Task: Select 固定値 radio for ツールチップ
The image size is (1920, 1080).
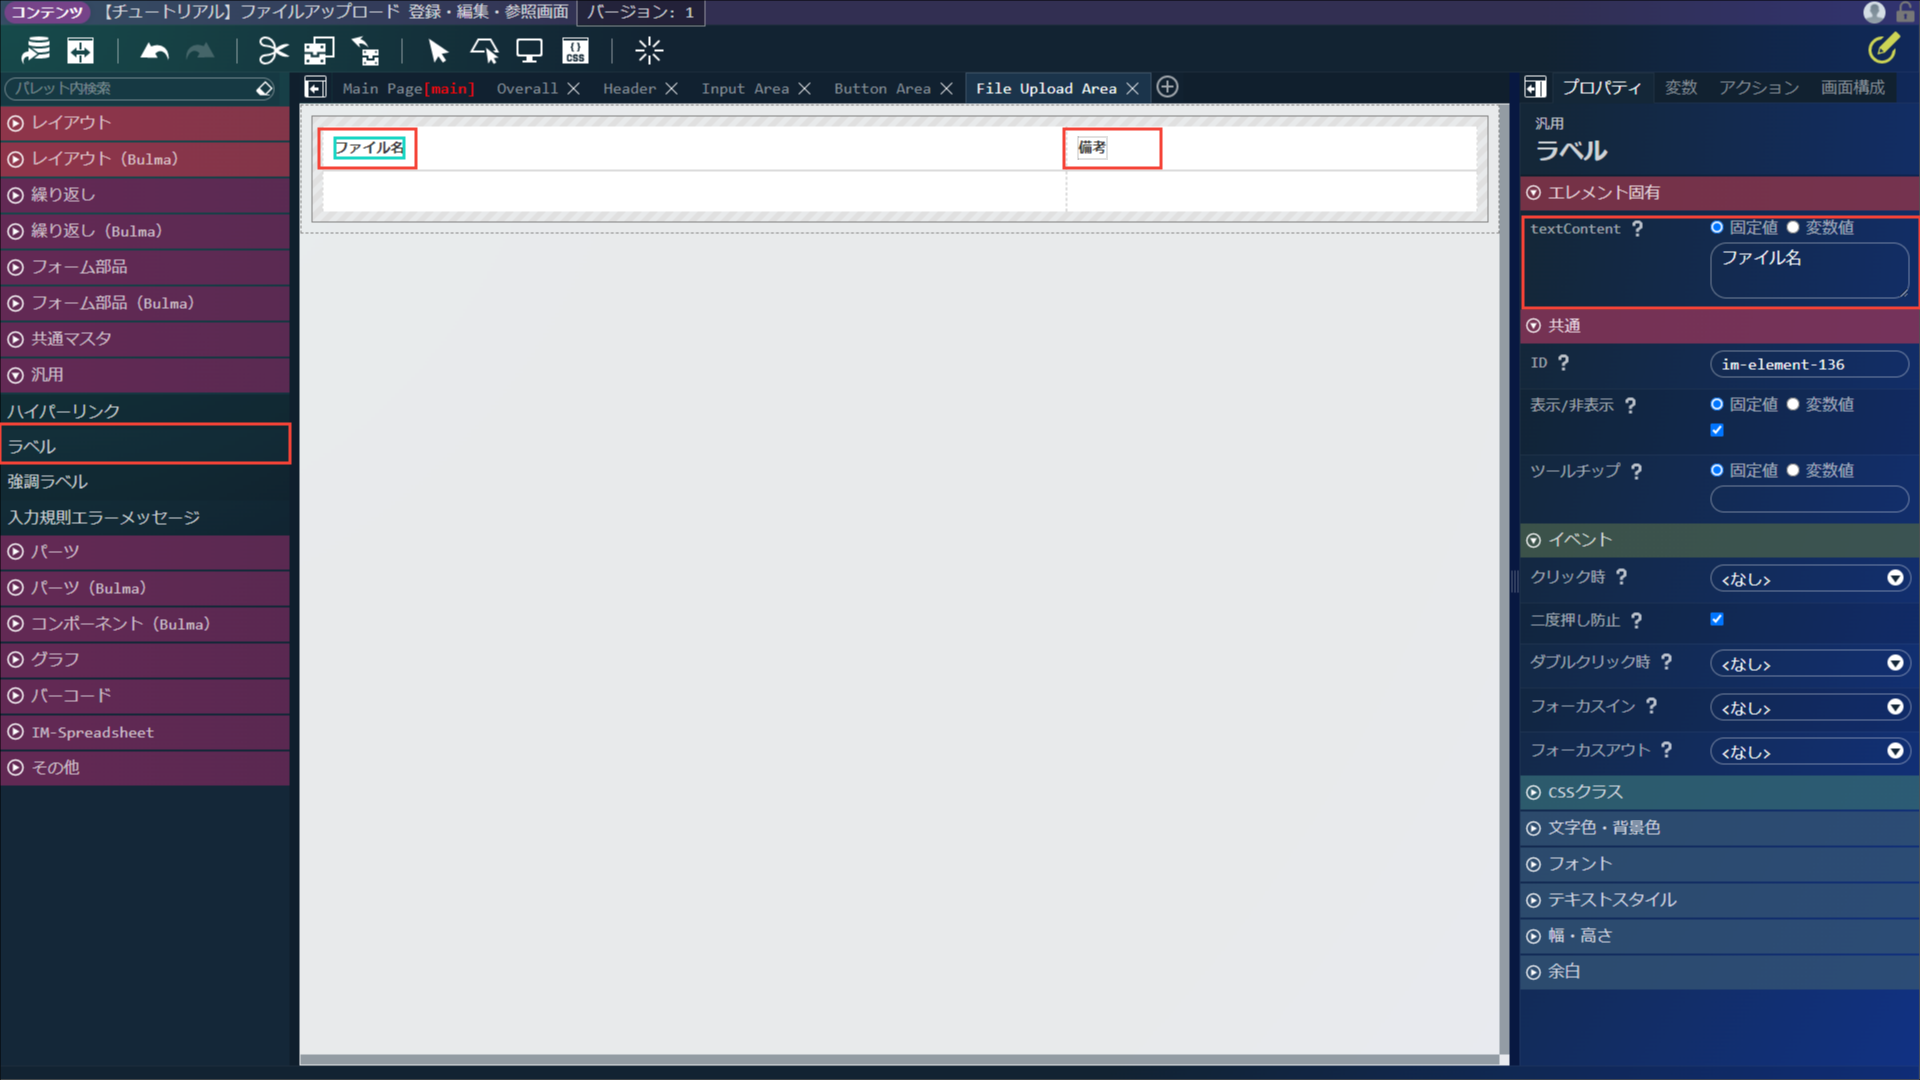Action: tap(1717, 470)
